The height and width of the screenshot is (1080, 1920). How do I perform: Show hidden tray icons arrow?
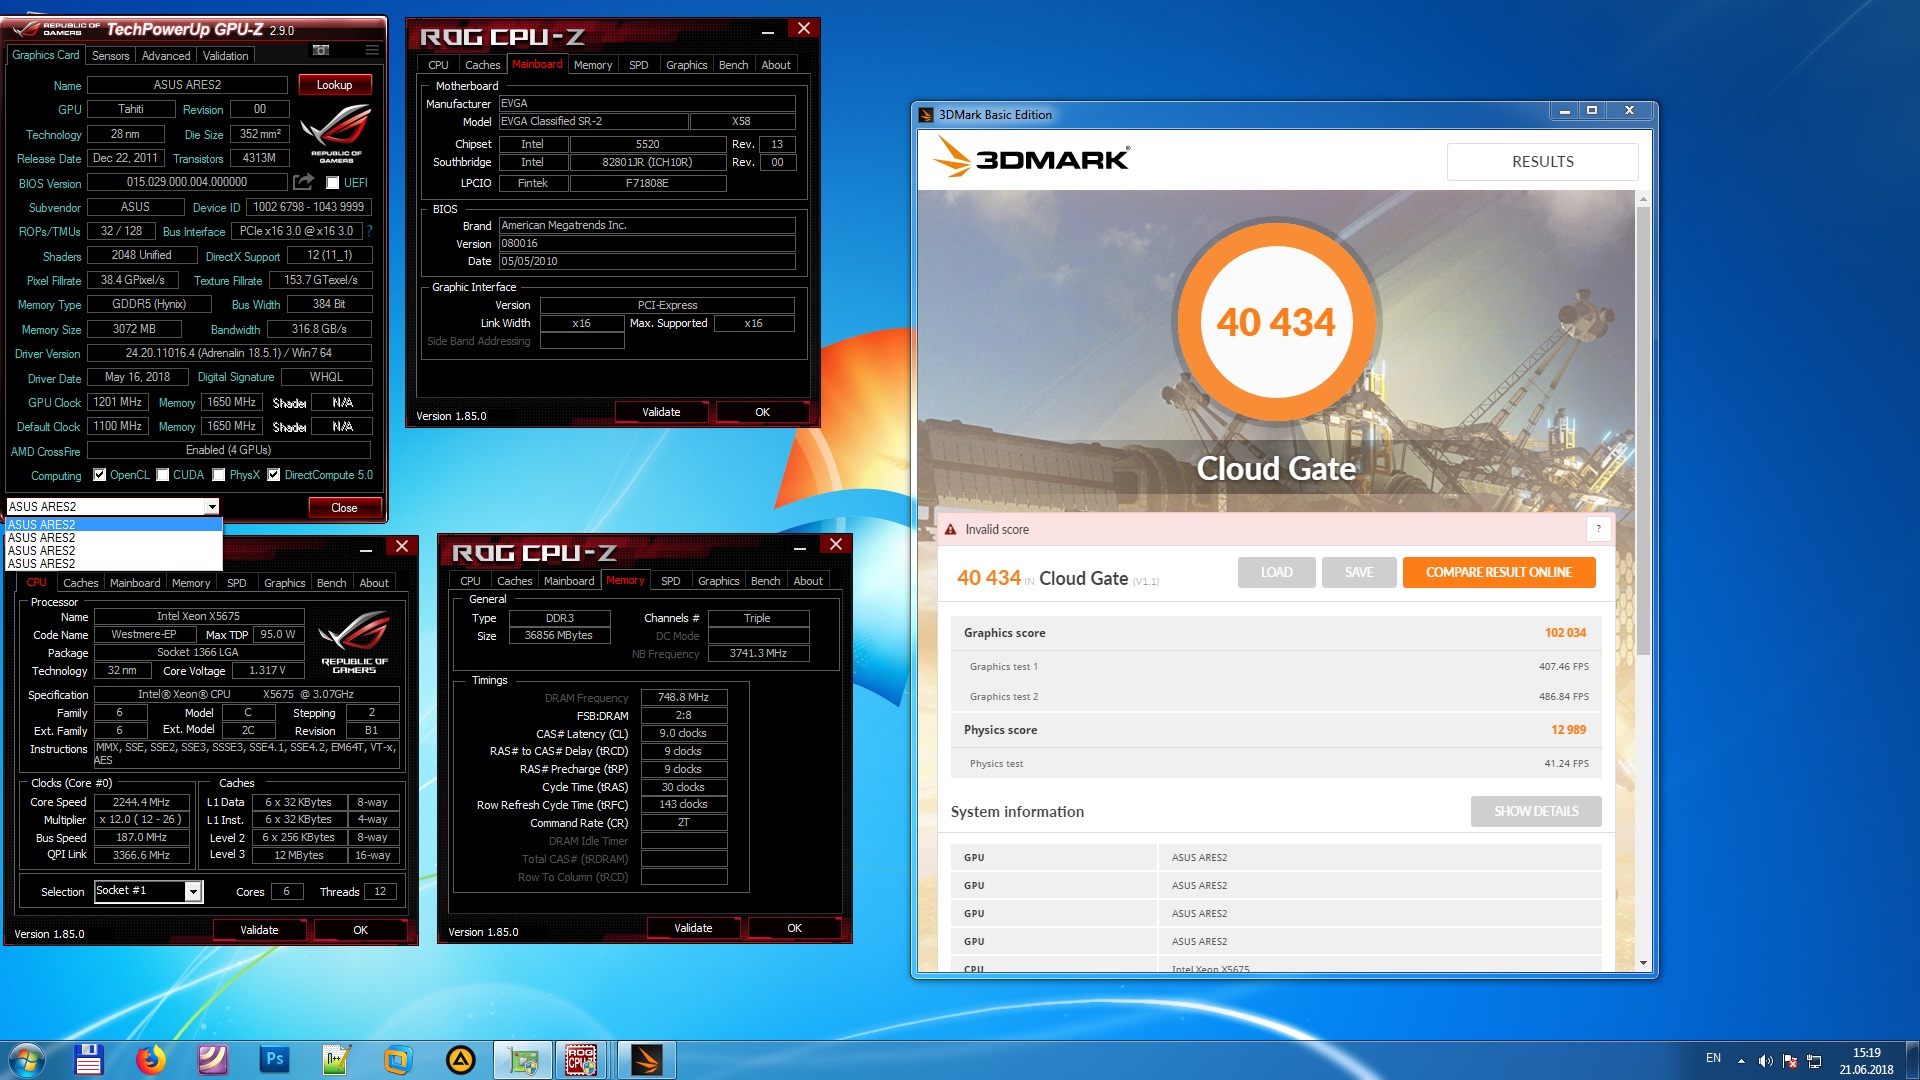click(x=1741, y=1061)
